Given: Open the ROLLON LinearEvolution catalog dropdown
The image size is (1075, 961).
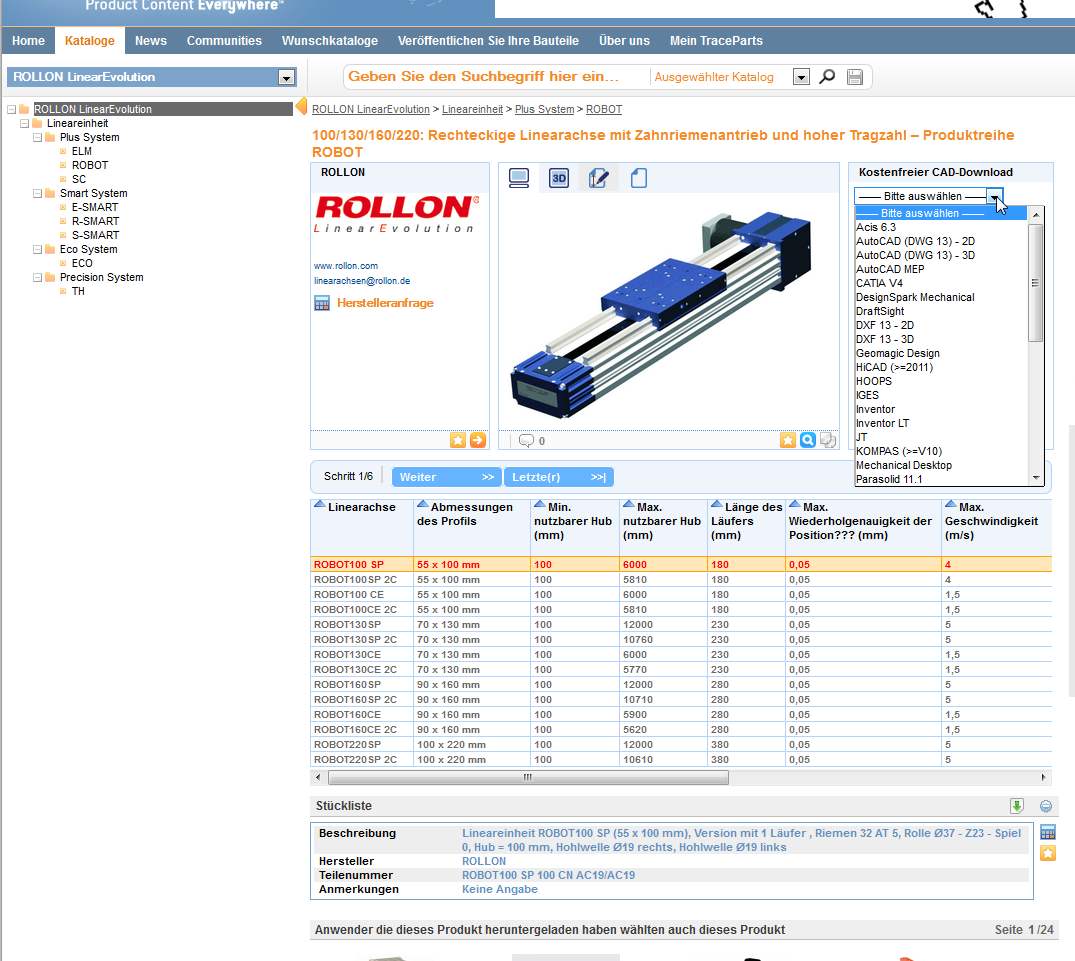Looking at the screenshot, I should tap(287, 77).
